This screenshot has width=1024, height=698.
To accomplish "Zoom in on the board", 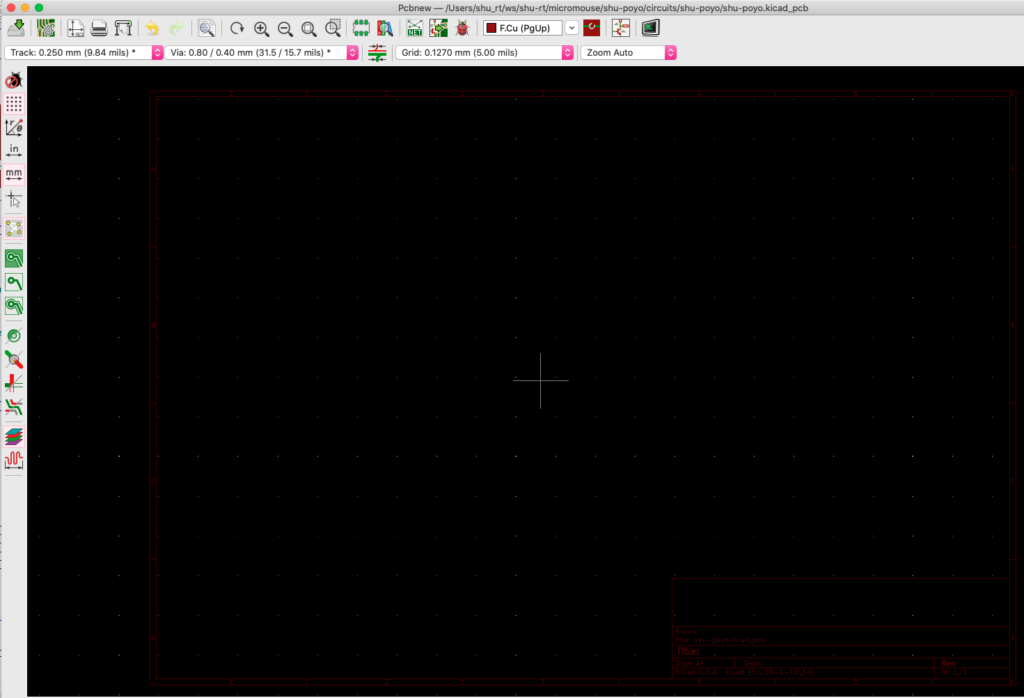I will [261, 28].
